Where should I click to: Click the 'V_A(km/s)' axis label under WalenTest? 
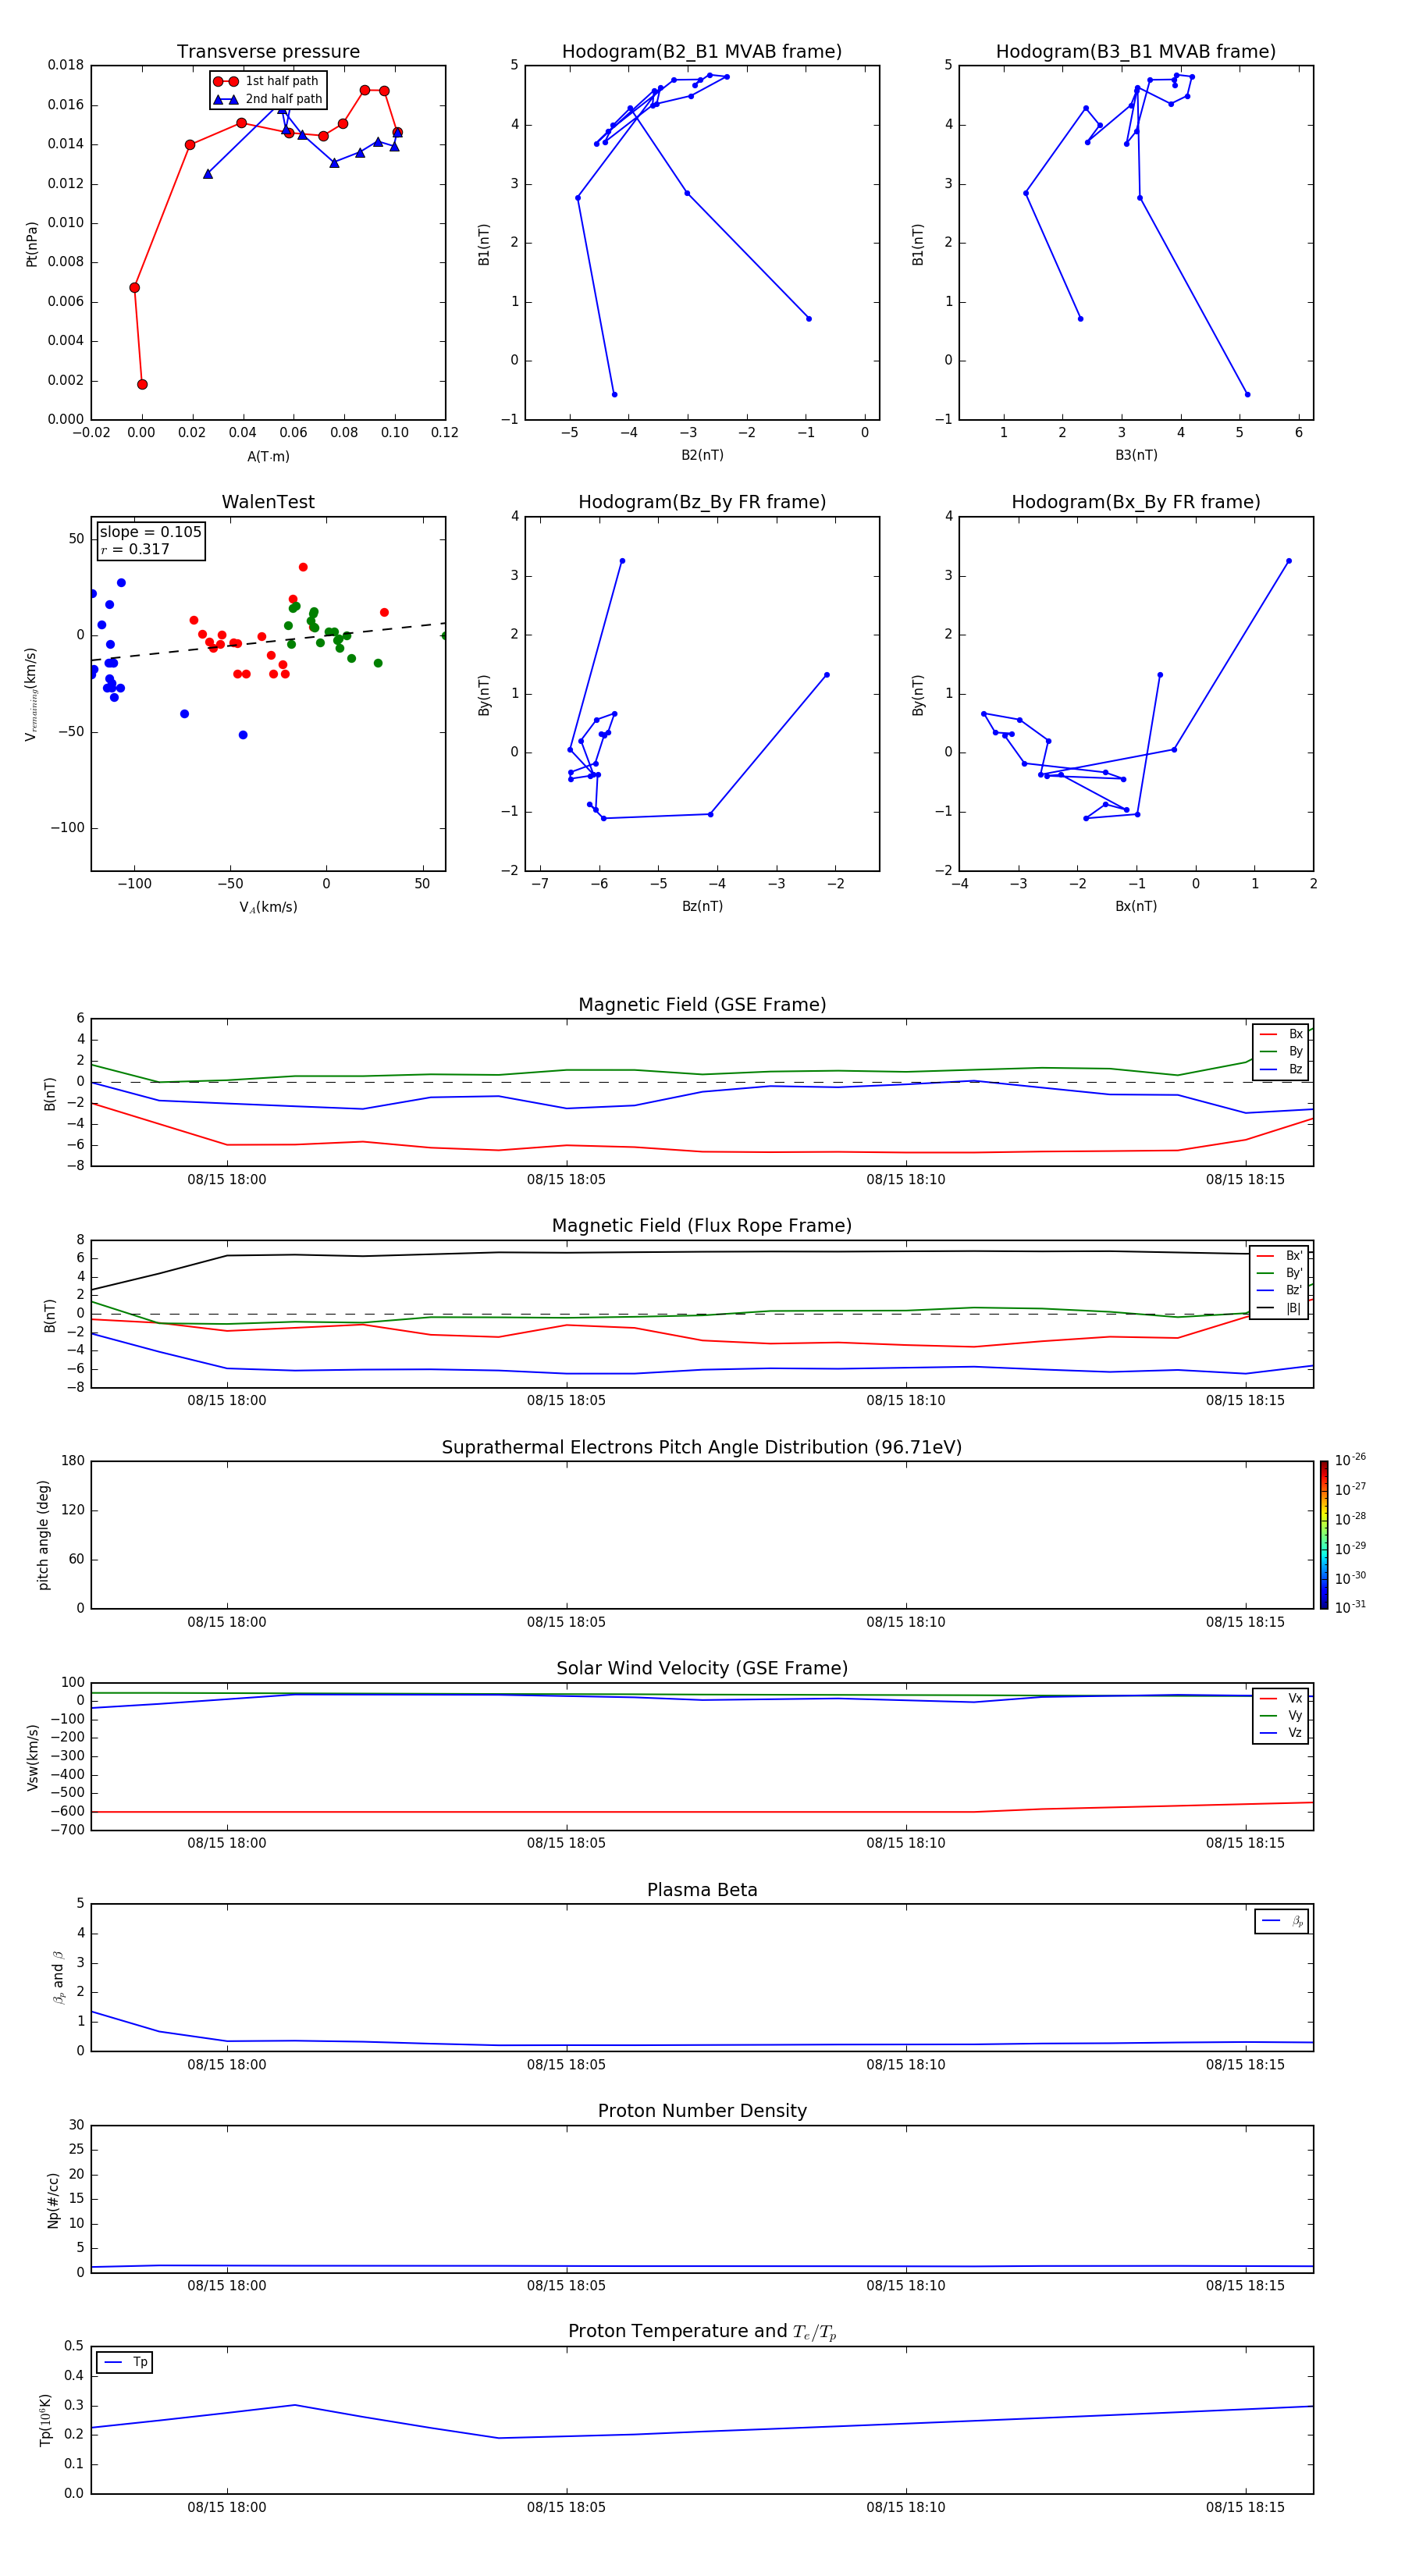[268, 907]
